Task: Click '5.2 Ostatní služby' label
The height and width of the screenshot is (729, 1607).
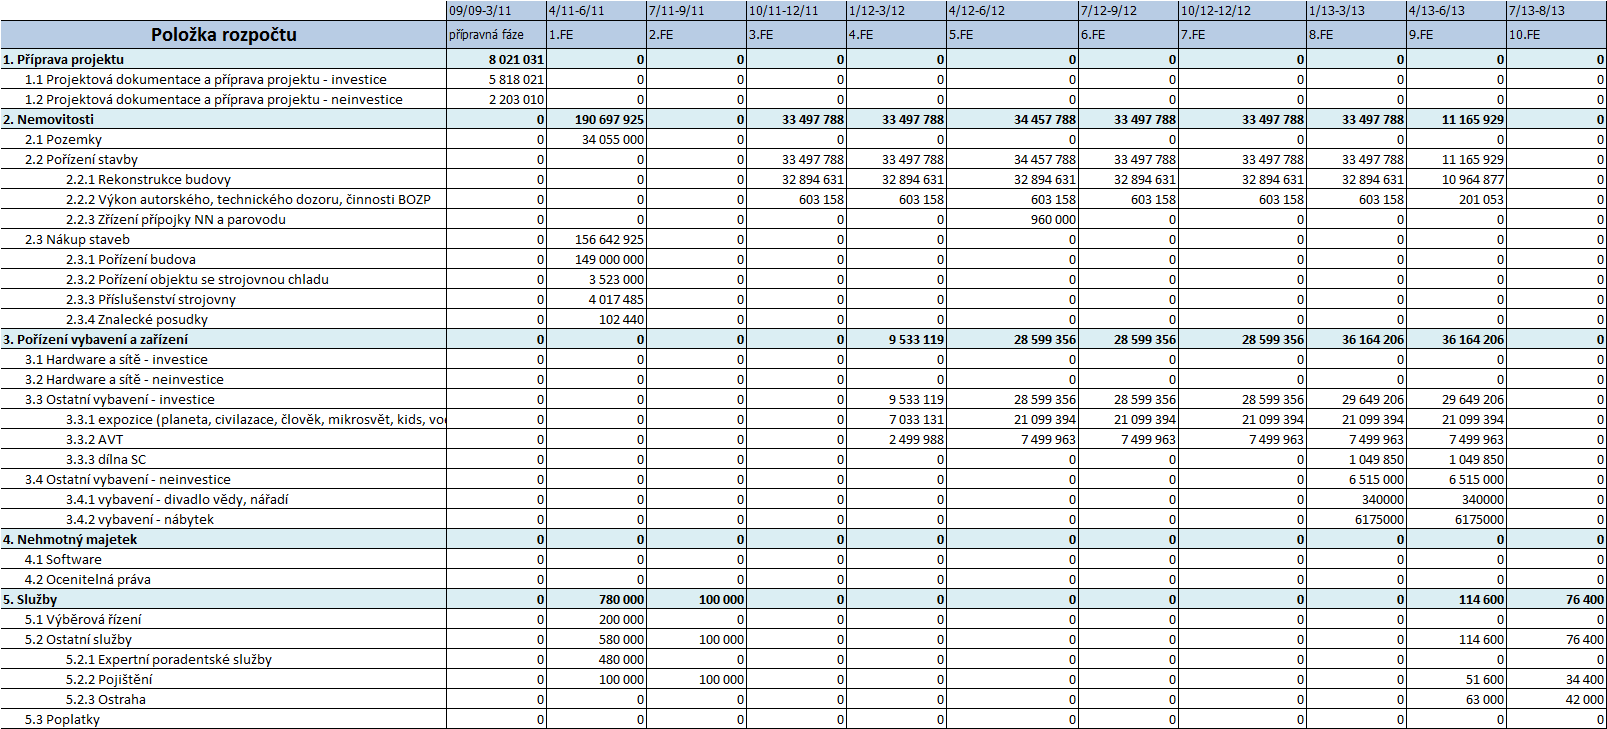Action: 78,639
